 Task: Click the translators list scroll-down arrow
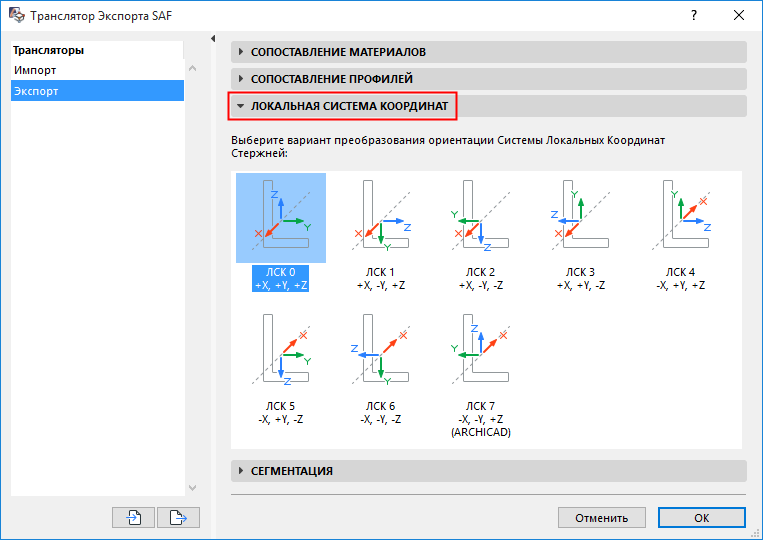pos(193,487)
